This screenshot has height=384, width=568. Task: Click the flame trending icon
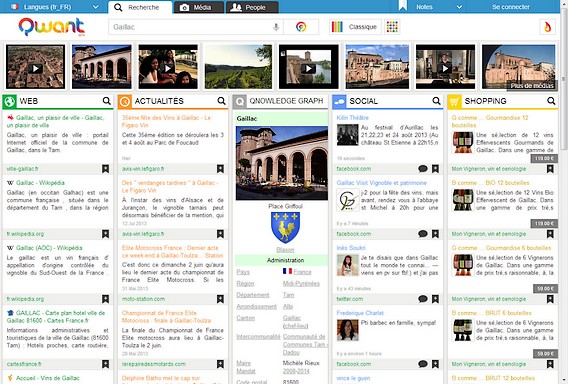click(x=547, y=27)
